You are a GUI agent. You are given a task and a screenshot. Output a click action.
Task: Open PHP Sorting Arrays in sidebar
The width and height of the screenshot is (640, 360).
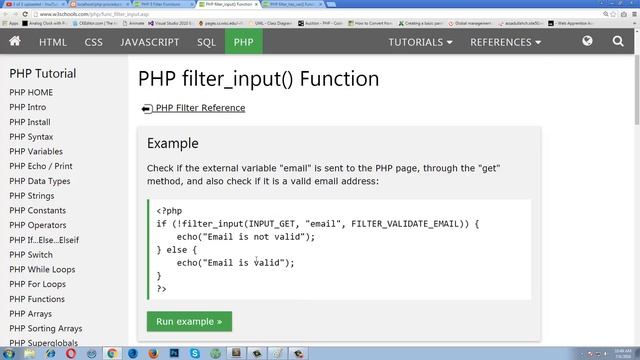click(46, 329)
